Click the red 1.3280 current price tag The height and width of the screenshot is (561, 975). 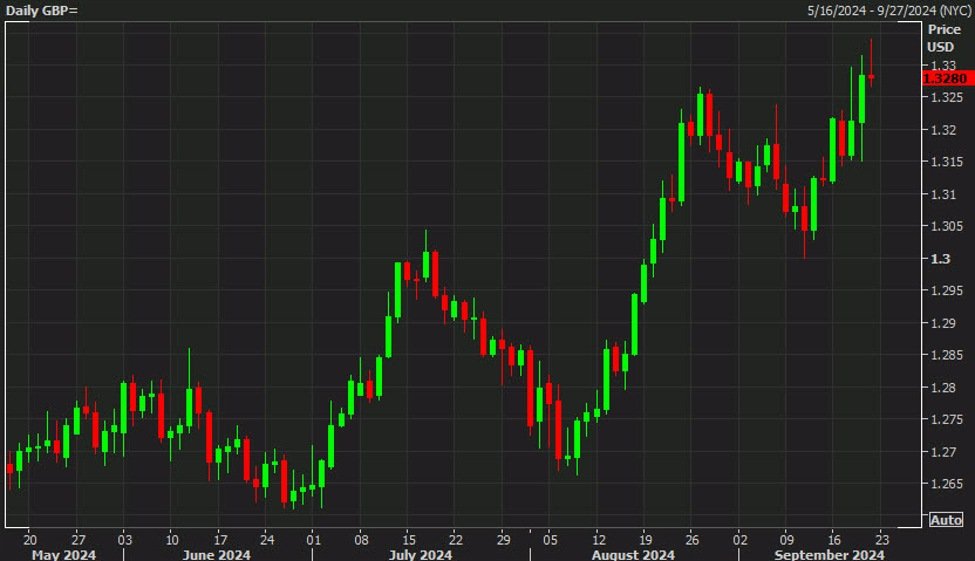point(945,78)
